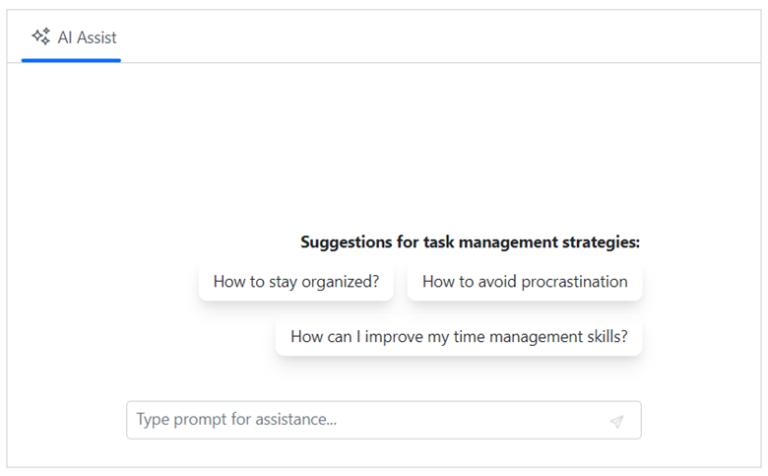Pick the improve time management skills suggestion
Screen dimensions: 768x476
point(459,337)
